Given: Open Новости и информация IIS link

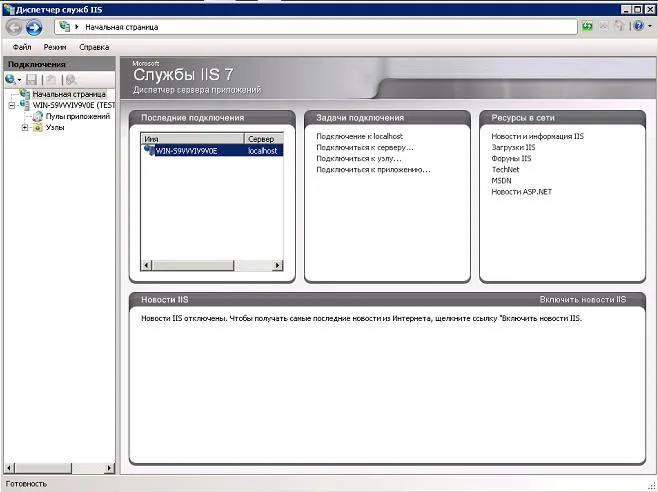Looking at the screenshot, I should (538, 136).
